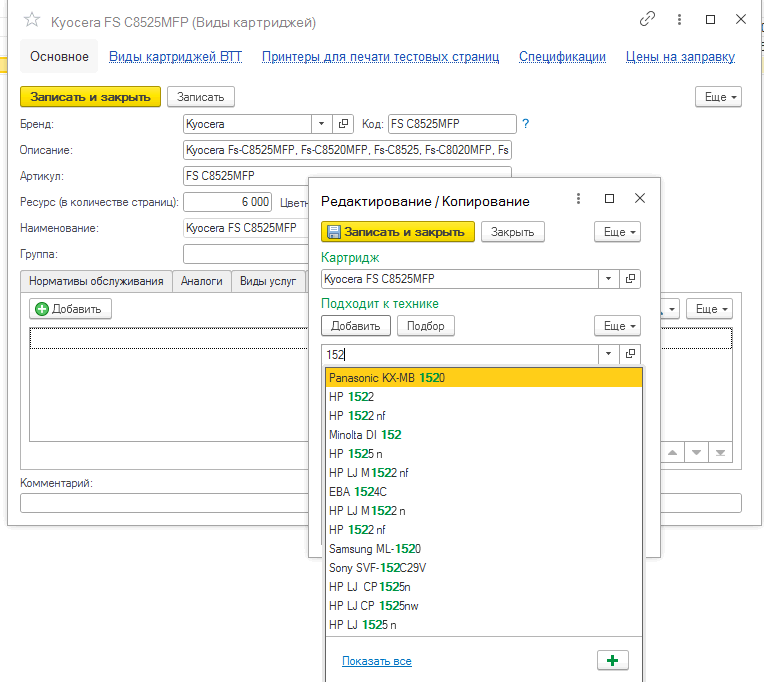Choose Minolta DI 152 from the suggestions
764x682 pixels.
click(x=483, y=435)
